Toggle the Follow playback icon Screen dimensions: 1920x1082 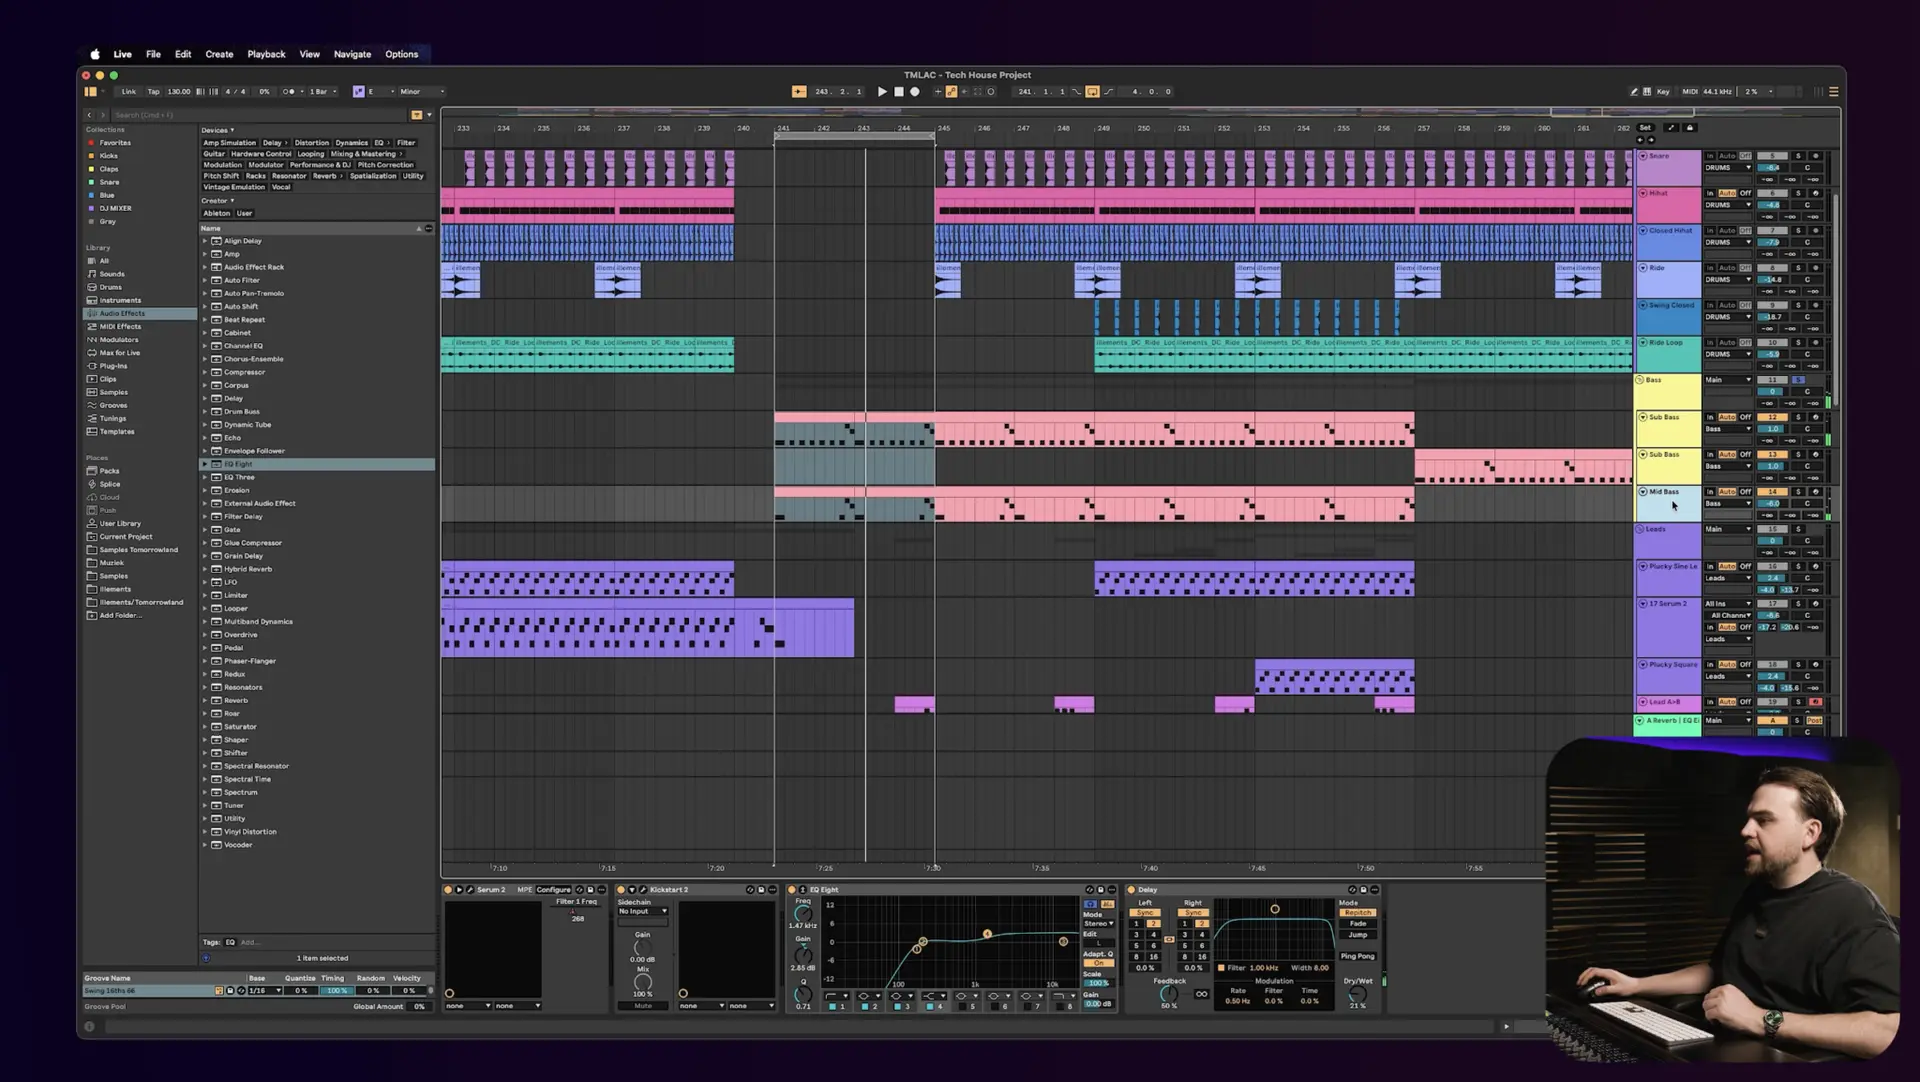click(799, 92)
